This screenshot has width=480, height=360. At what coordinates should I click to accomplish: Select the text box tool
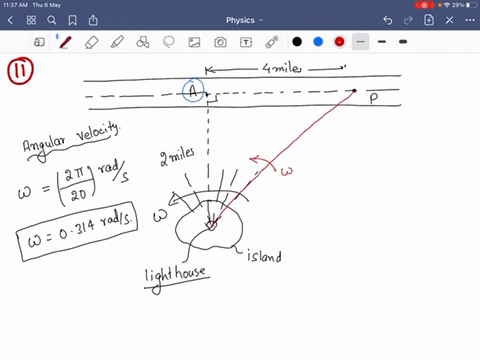246,42
